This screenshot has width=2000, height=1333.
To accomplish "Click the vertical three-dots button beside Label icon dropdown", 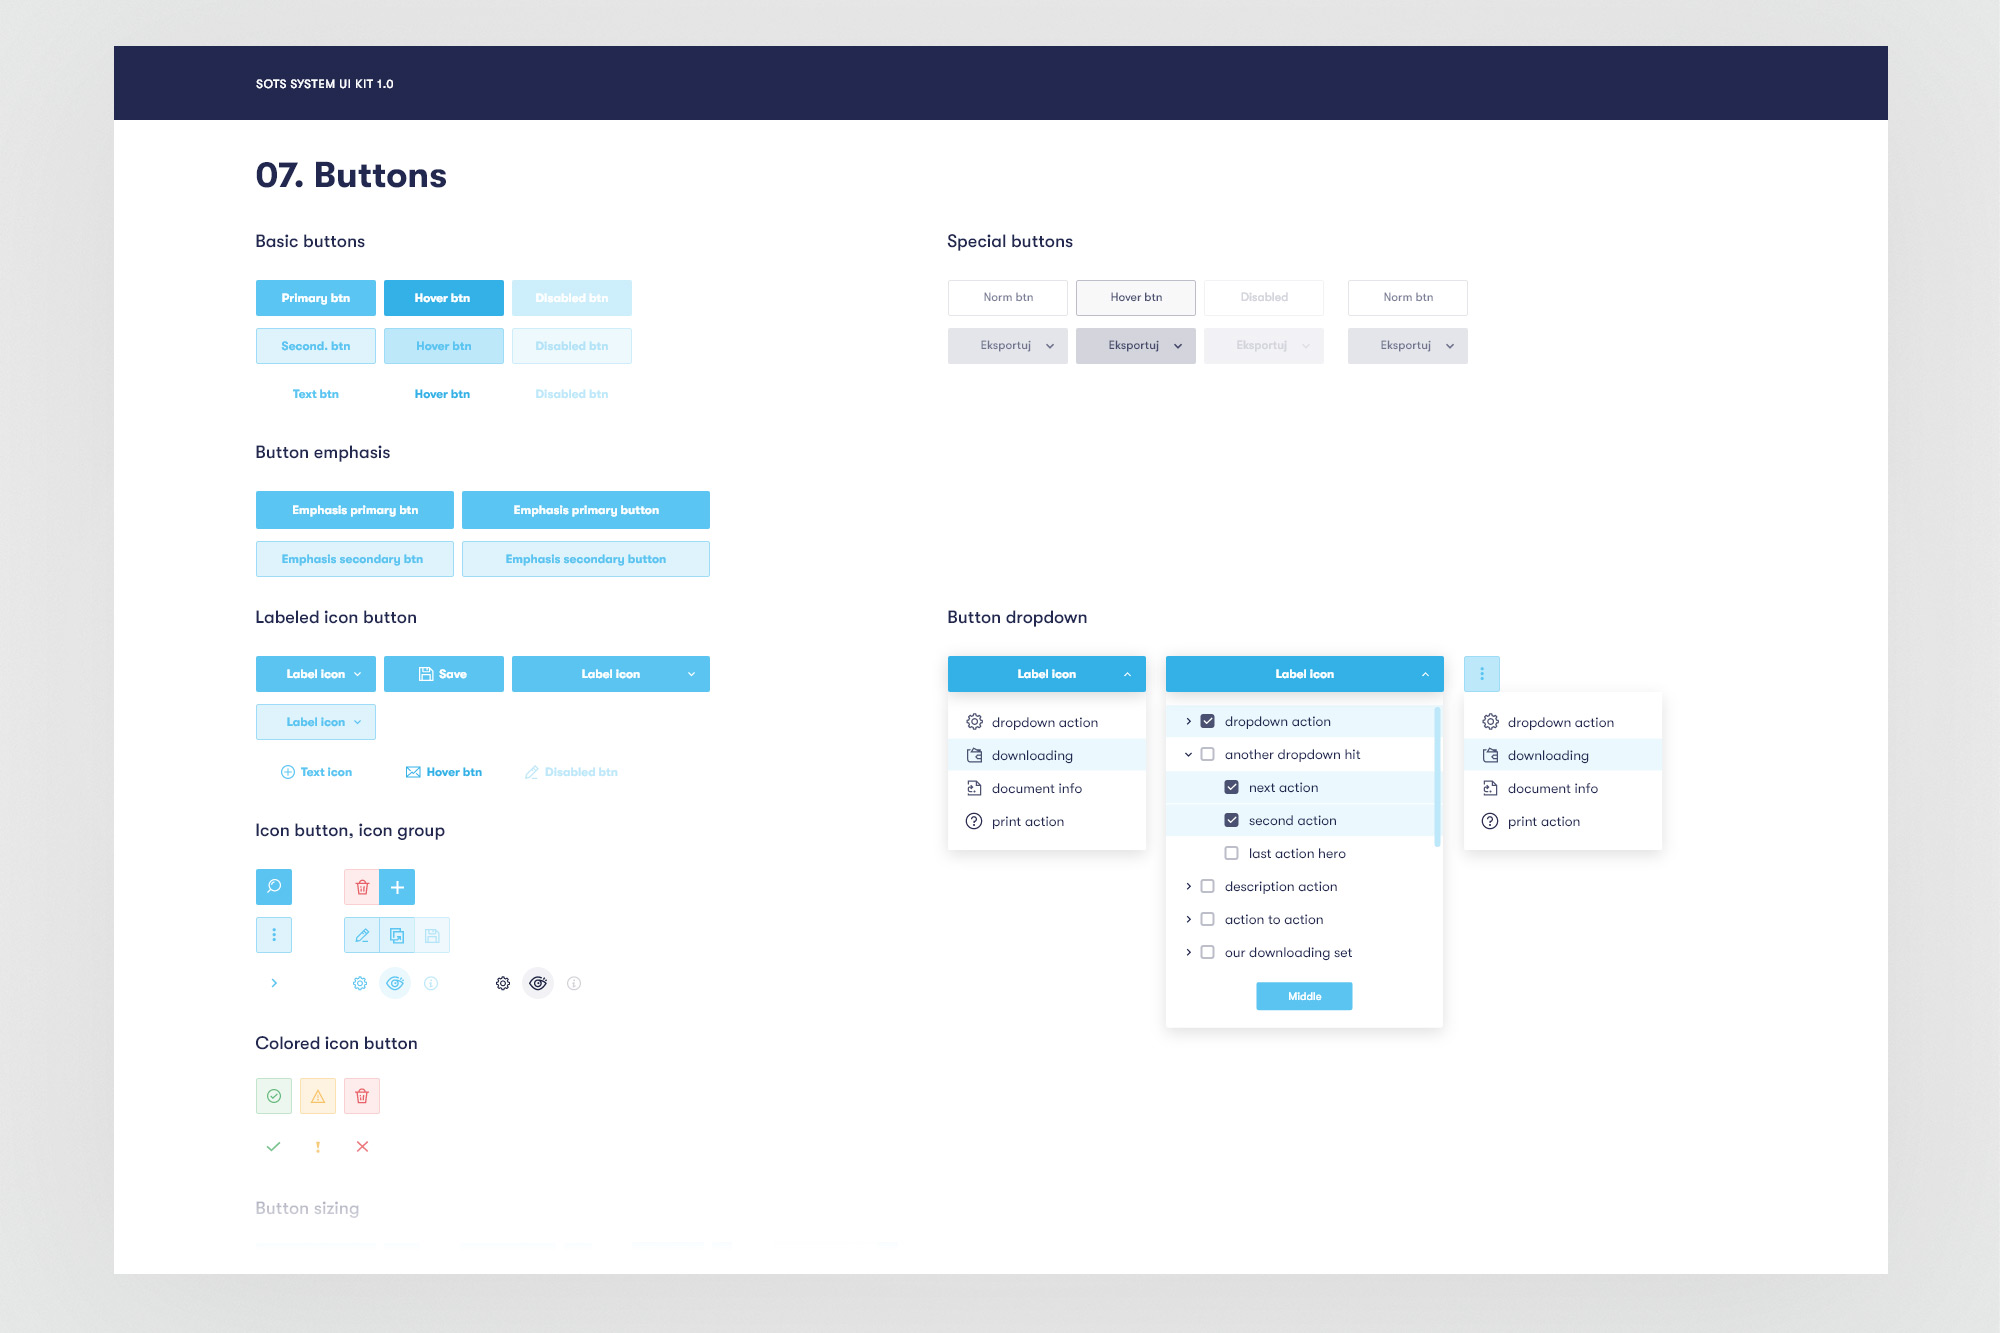I will coord(1482,674).
